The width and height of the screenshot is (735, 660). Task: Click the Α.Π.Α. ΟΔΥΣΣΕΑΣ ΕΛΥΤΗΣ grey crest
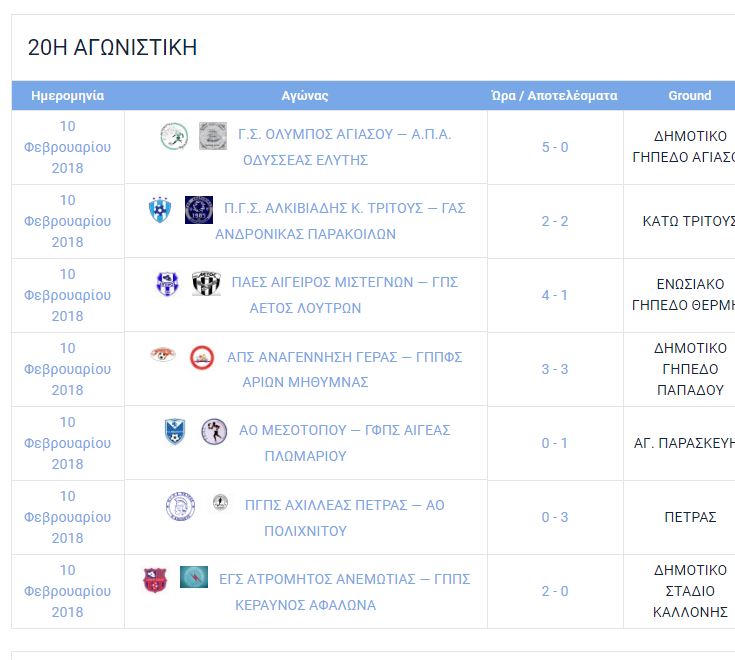213,136
